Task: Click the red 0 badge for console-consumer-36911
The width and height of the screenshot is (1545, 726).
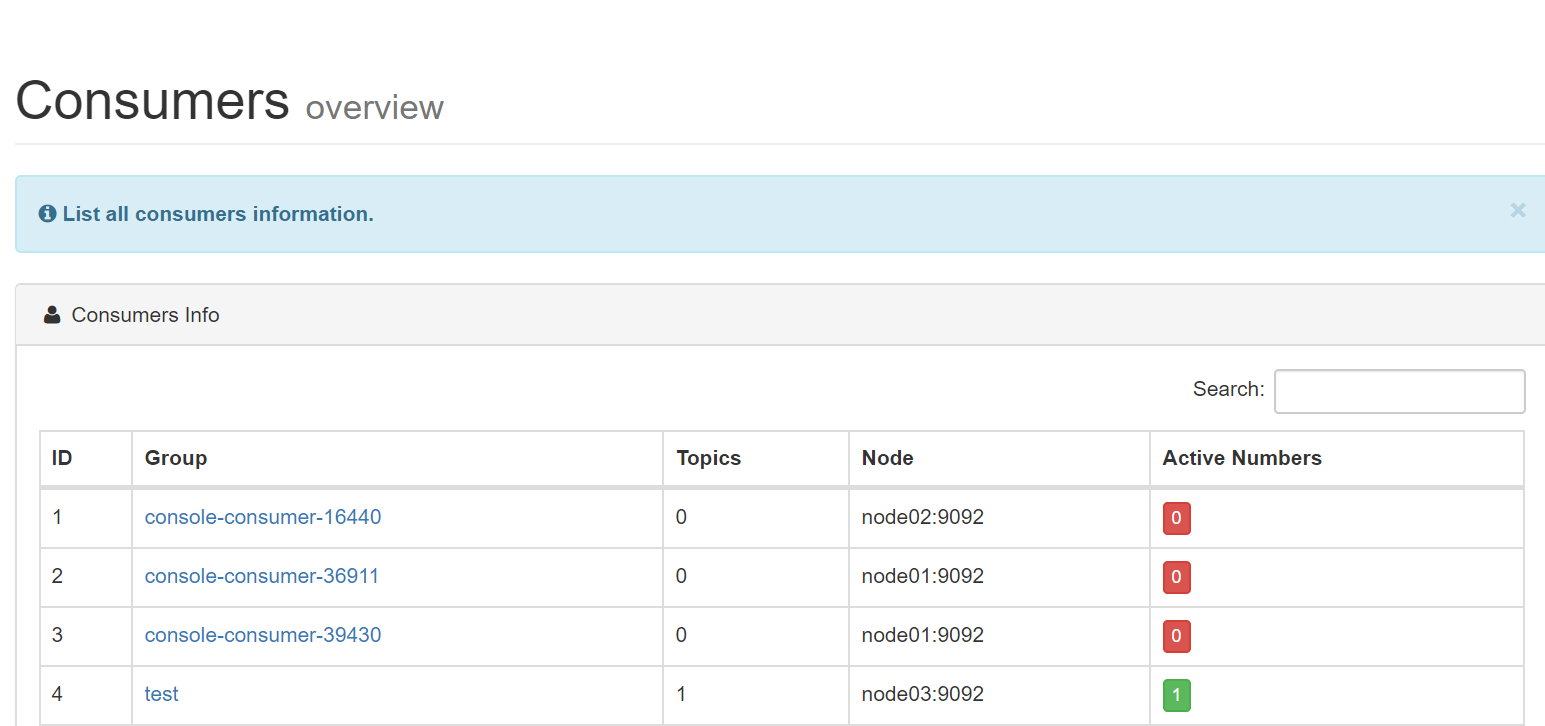Action: [x=1176, y=578]
